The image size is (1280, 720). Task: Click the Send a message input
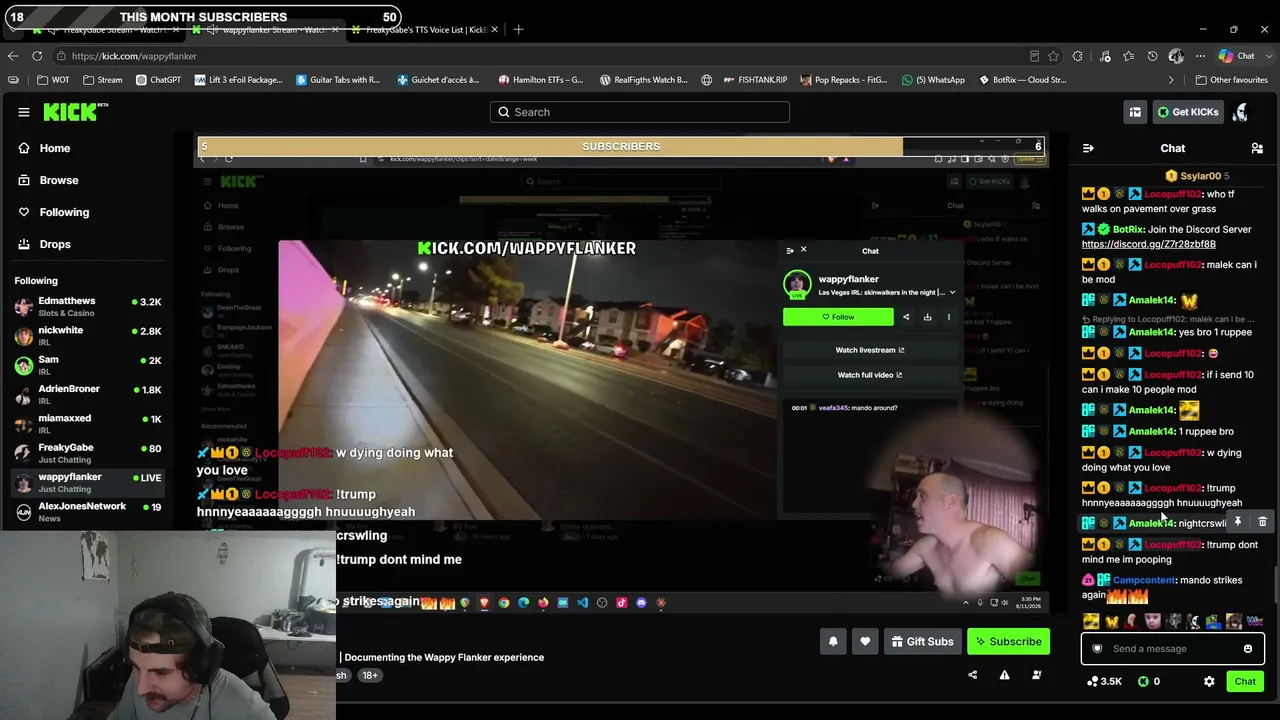[x=1172, y=649]
